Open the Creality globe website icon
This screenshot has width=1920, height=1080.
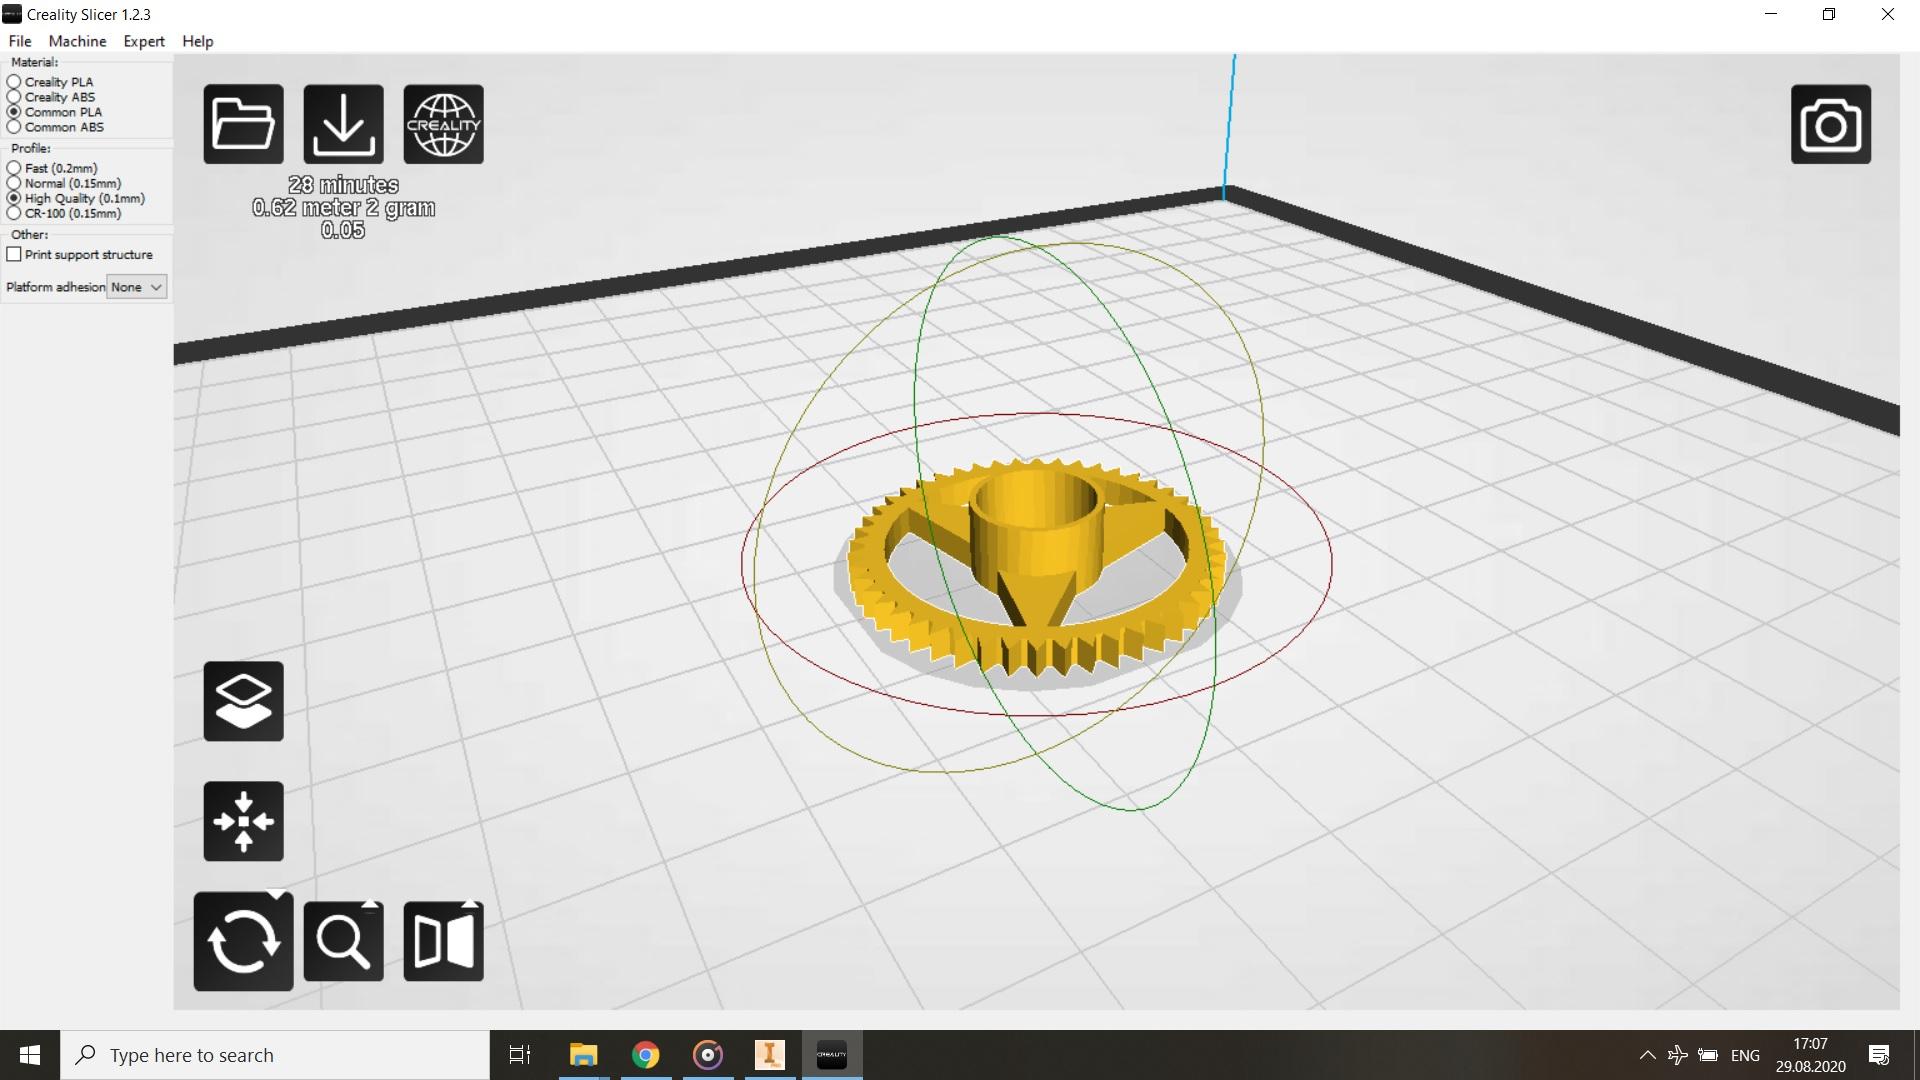[x=443, y=124]
